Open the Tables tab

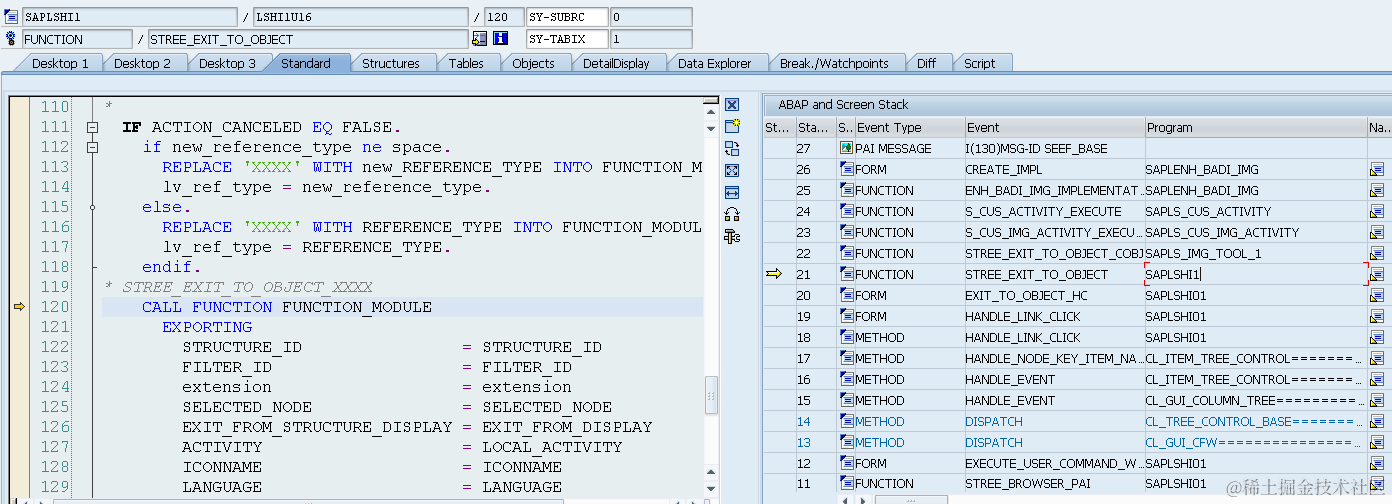(466, 63)
